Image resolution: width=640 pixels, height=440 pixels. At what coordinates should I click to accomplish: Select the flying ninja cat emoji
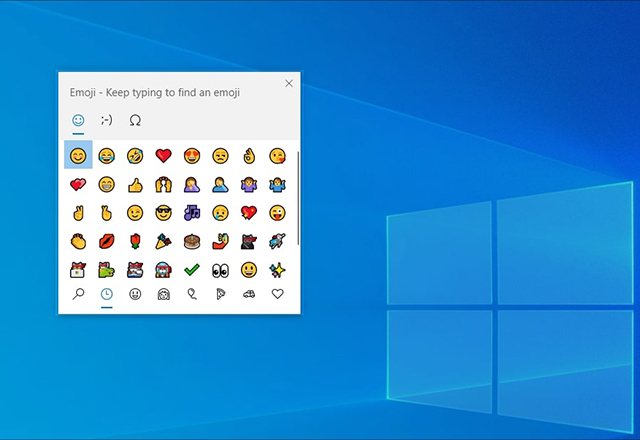[x=278, y=241]
